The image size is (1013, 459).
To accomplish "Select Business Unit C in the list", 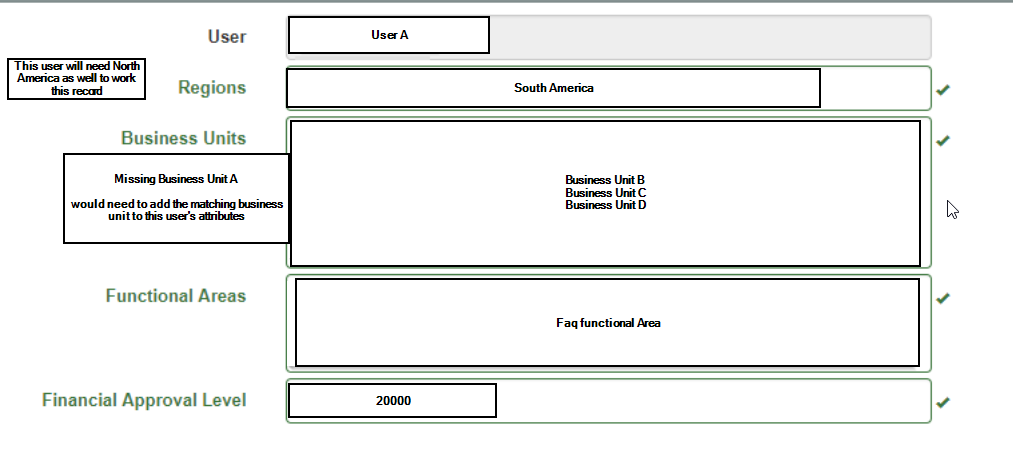I will 605,193.
